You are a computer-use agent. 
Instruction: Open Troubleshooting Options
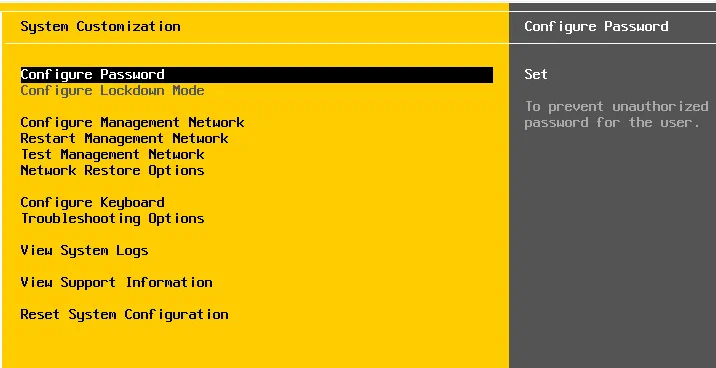click(x=112, y=218)
